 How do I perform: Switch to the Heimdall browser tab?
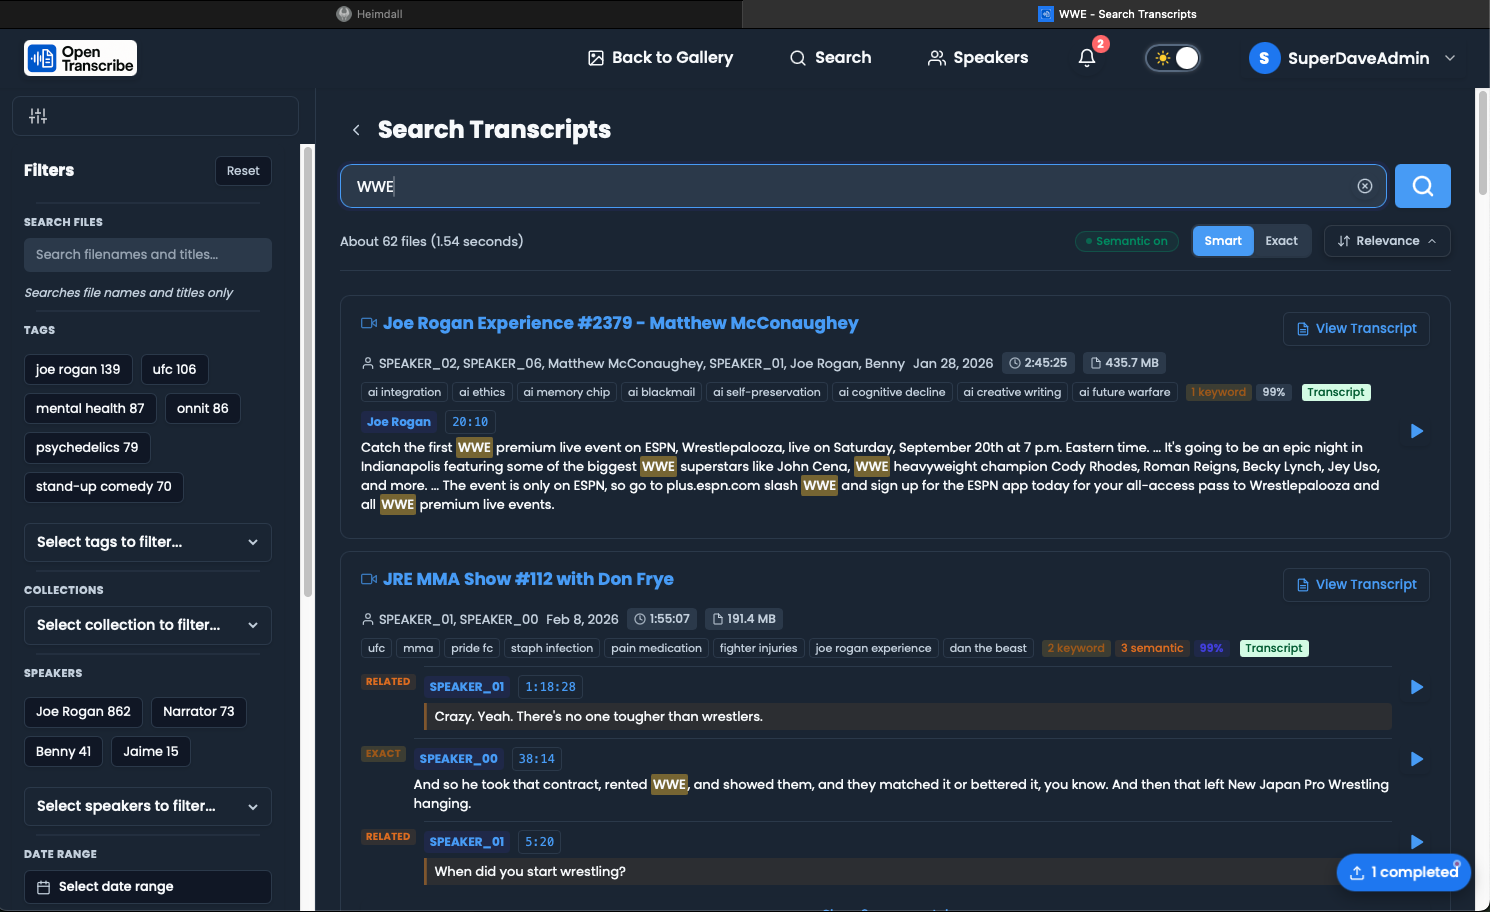[370, 14]
